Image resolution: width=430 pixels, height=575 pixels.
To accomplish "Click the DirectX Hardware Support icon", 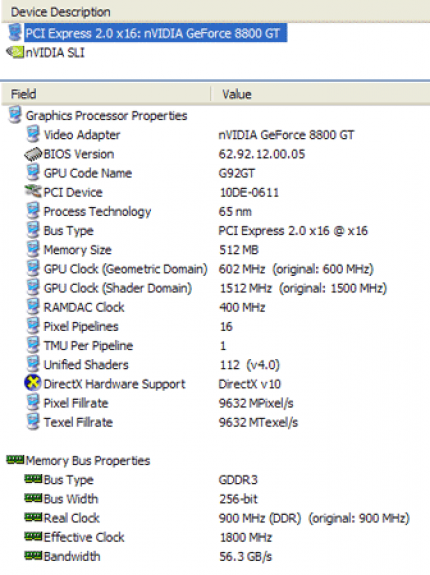I will point(33,384).
